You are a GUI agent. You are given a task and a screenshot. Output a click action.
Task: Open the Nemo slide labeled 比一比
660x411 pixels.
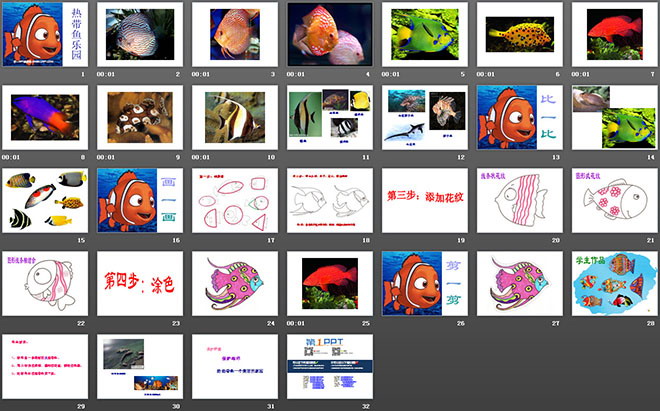tap(520, 117)
